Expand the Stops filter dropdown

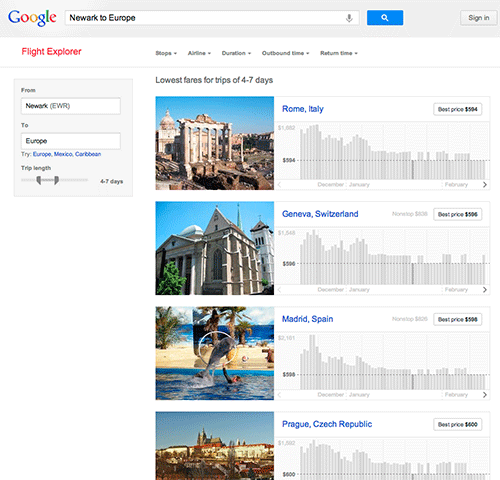(166, 53)
